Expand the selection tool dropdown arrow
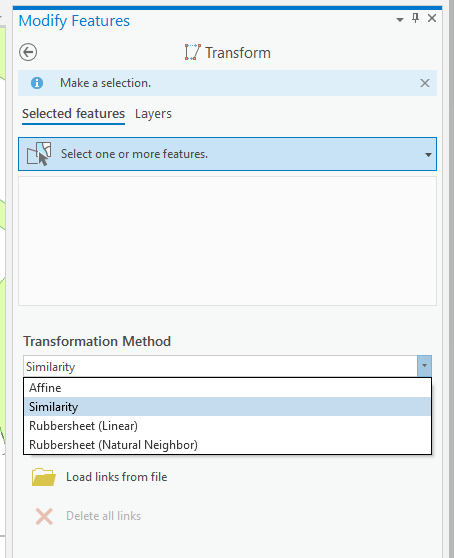Image resolution: width=454 pixels, height=558 pixels. pyautogui.click(x=428, y=154)
